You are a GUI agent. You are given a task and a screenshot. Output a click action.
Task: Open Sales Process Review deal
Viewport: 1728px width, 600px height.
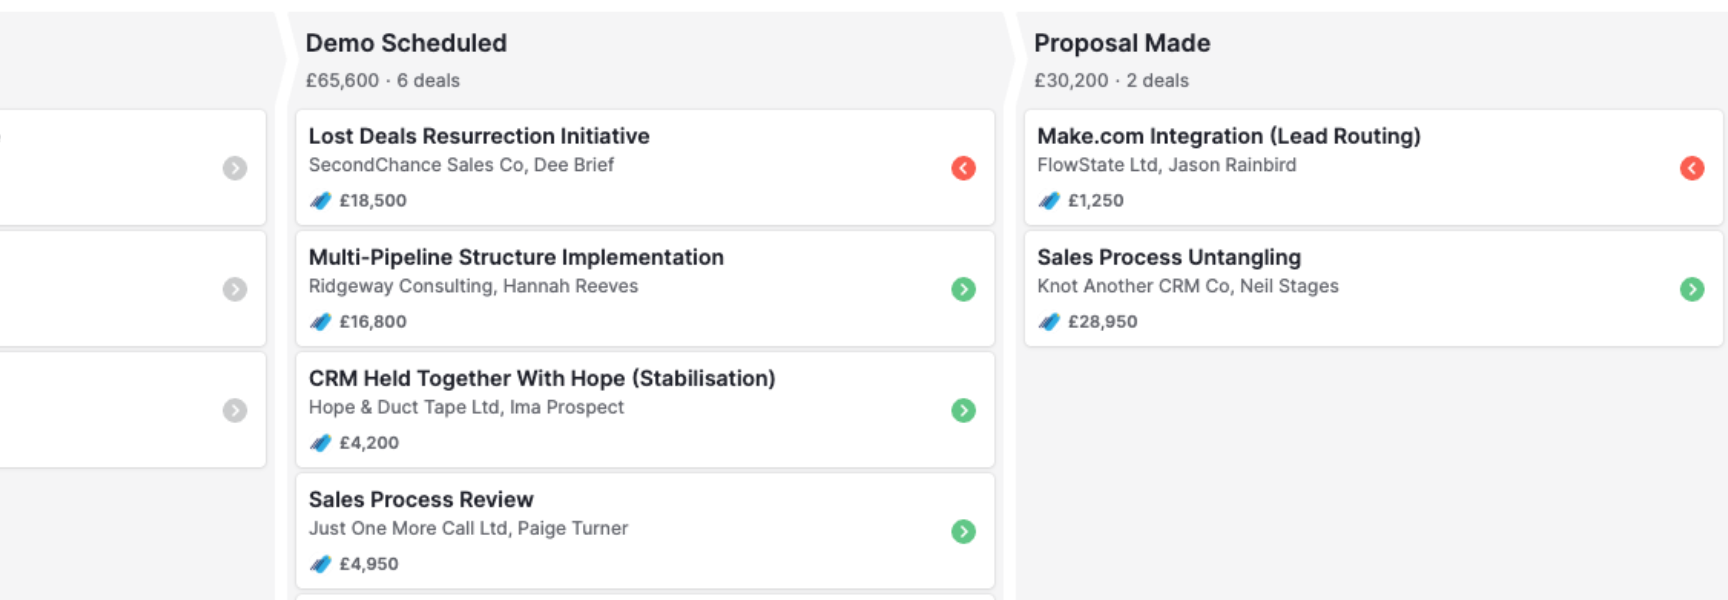click(645, 530)
